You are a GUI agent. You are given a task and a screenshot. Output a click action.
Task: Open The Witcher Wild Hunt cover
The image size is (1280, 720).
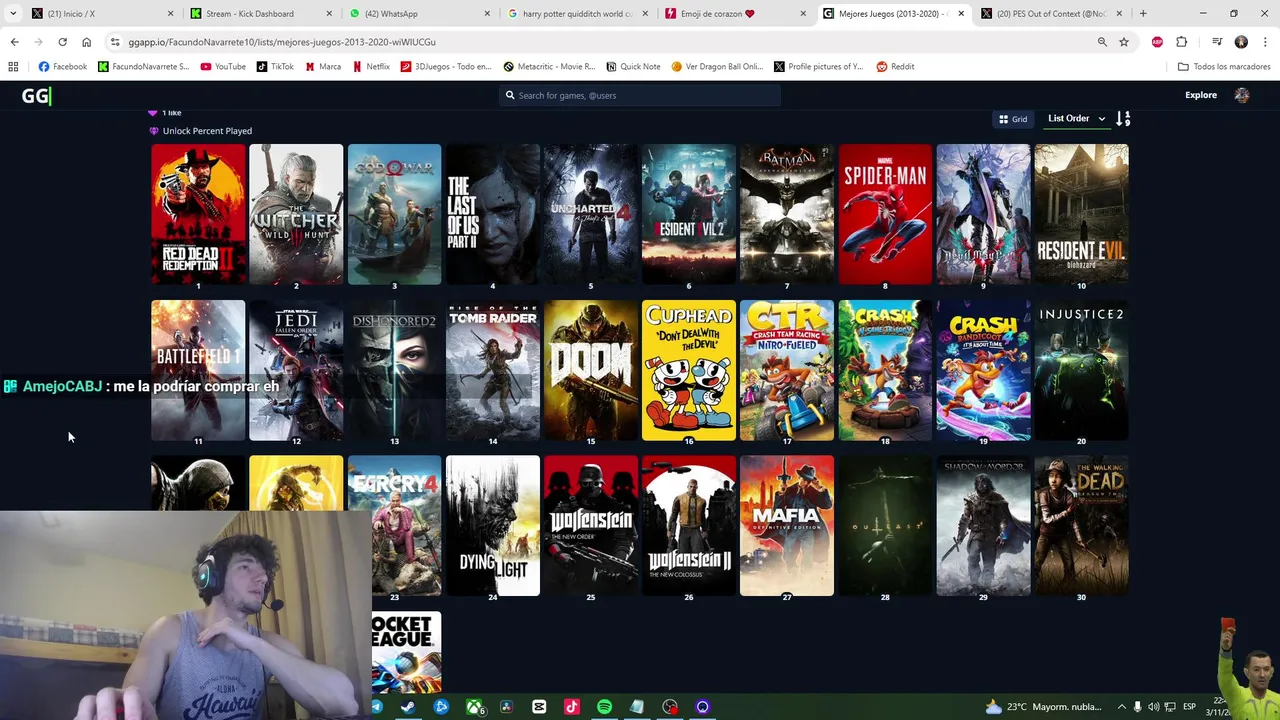(x=296, y=214)
